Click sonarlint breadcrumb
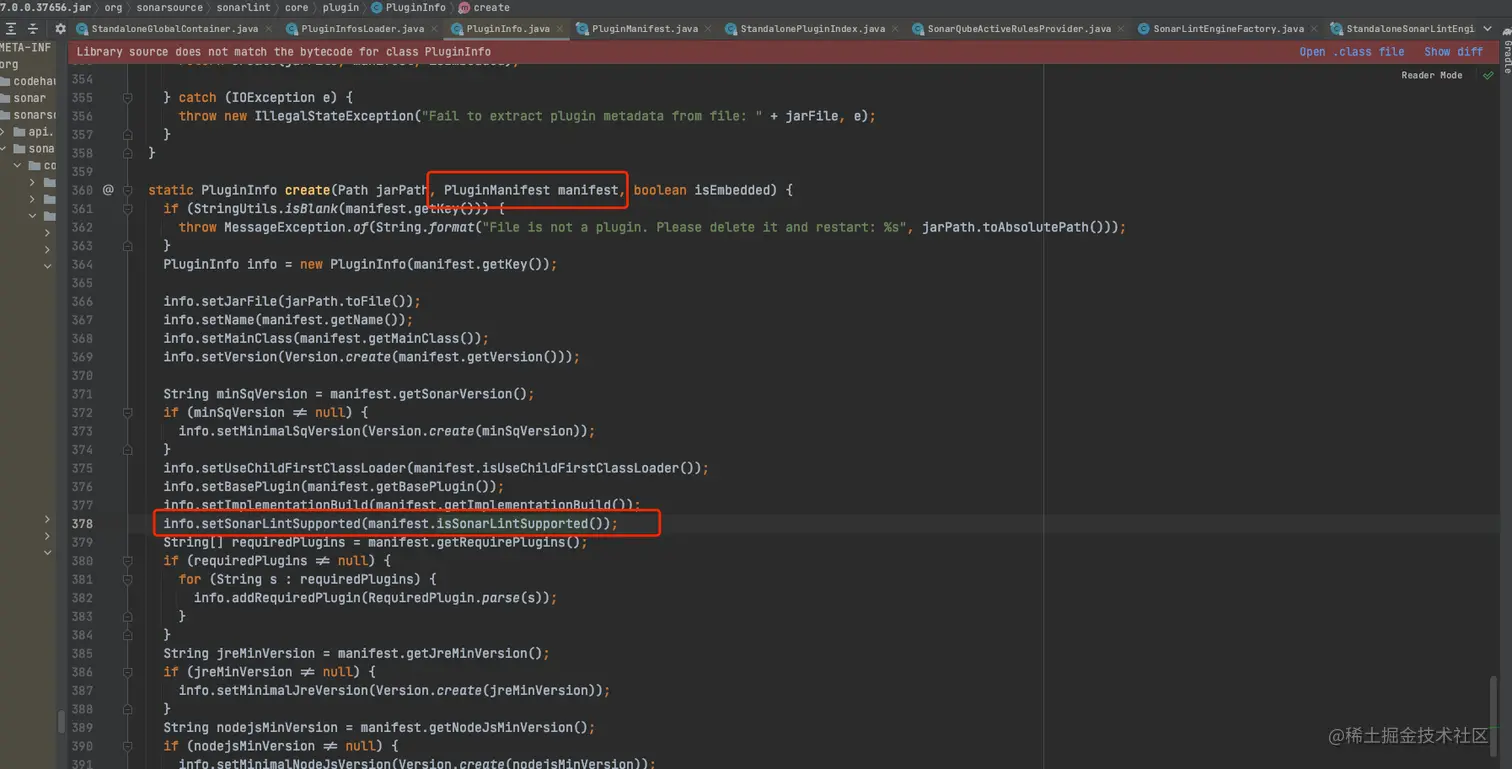1512x769 pixels. (243, 7)
